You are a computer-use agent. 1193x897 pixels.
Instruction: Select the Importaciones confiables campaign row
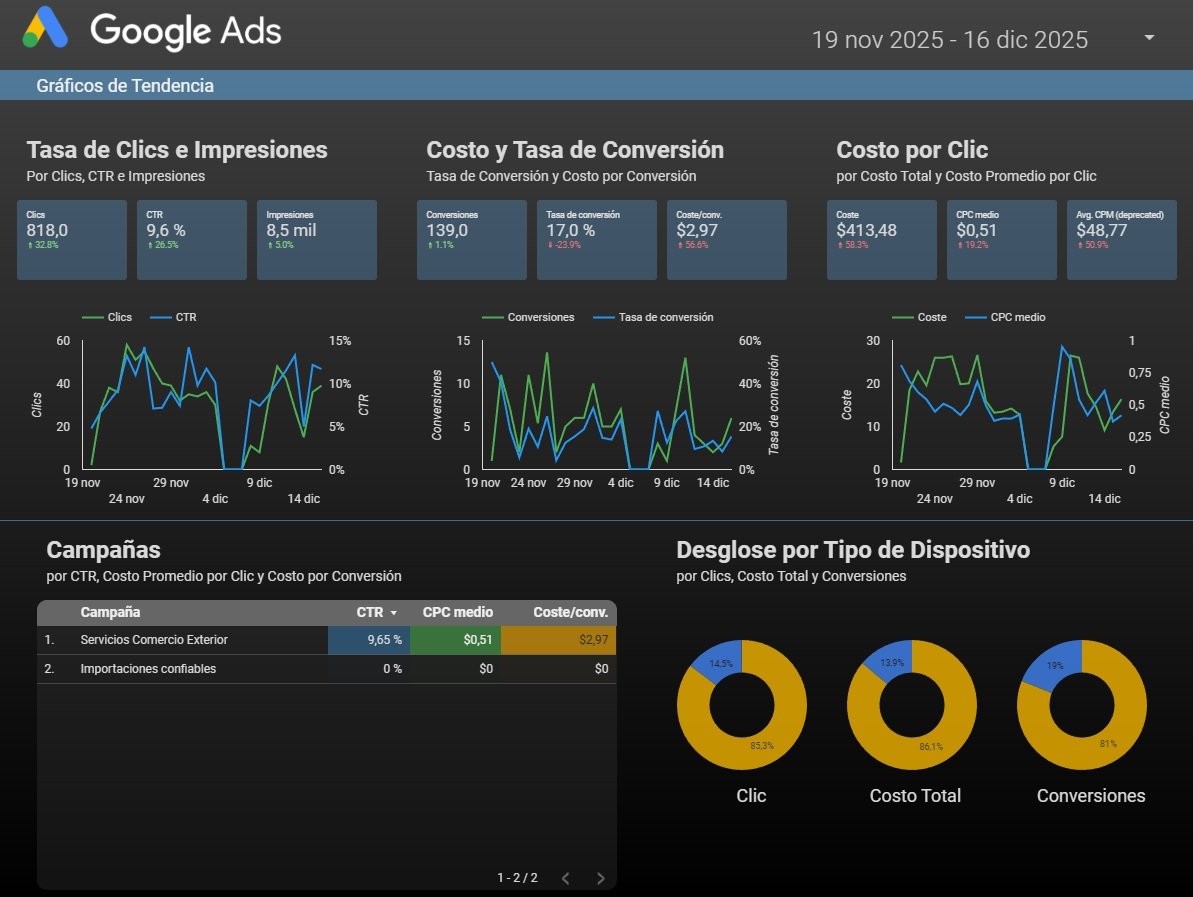[x=148, y=669]
